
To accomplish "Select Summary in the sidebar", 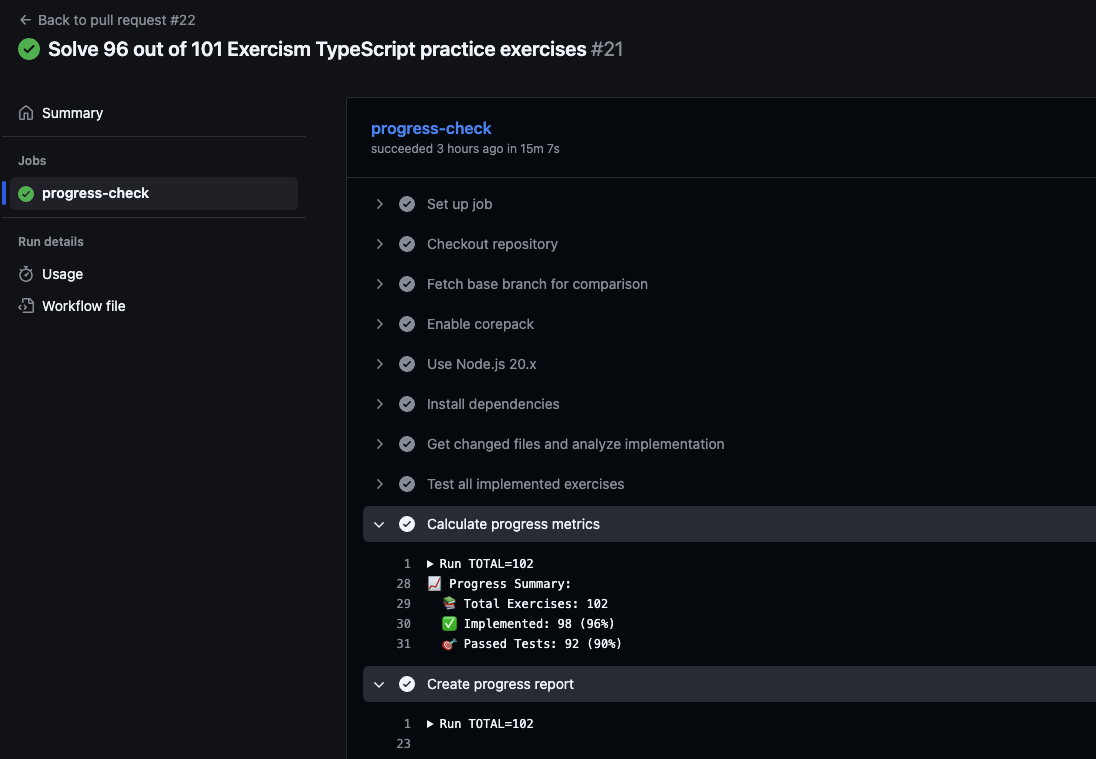I will pos(72,112).
